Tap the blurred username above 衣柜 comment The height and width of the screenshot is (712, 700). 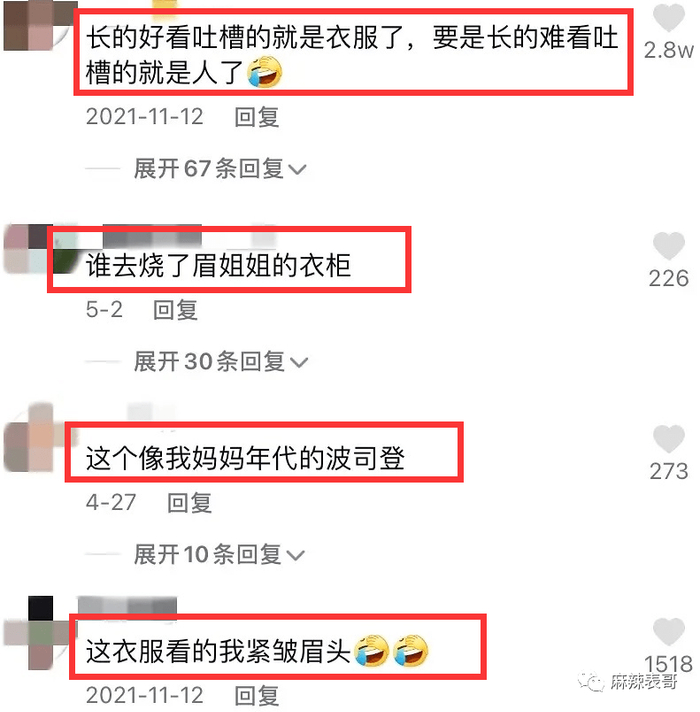tap(153, 236)
